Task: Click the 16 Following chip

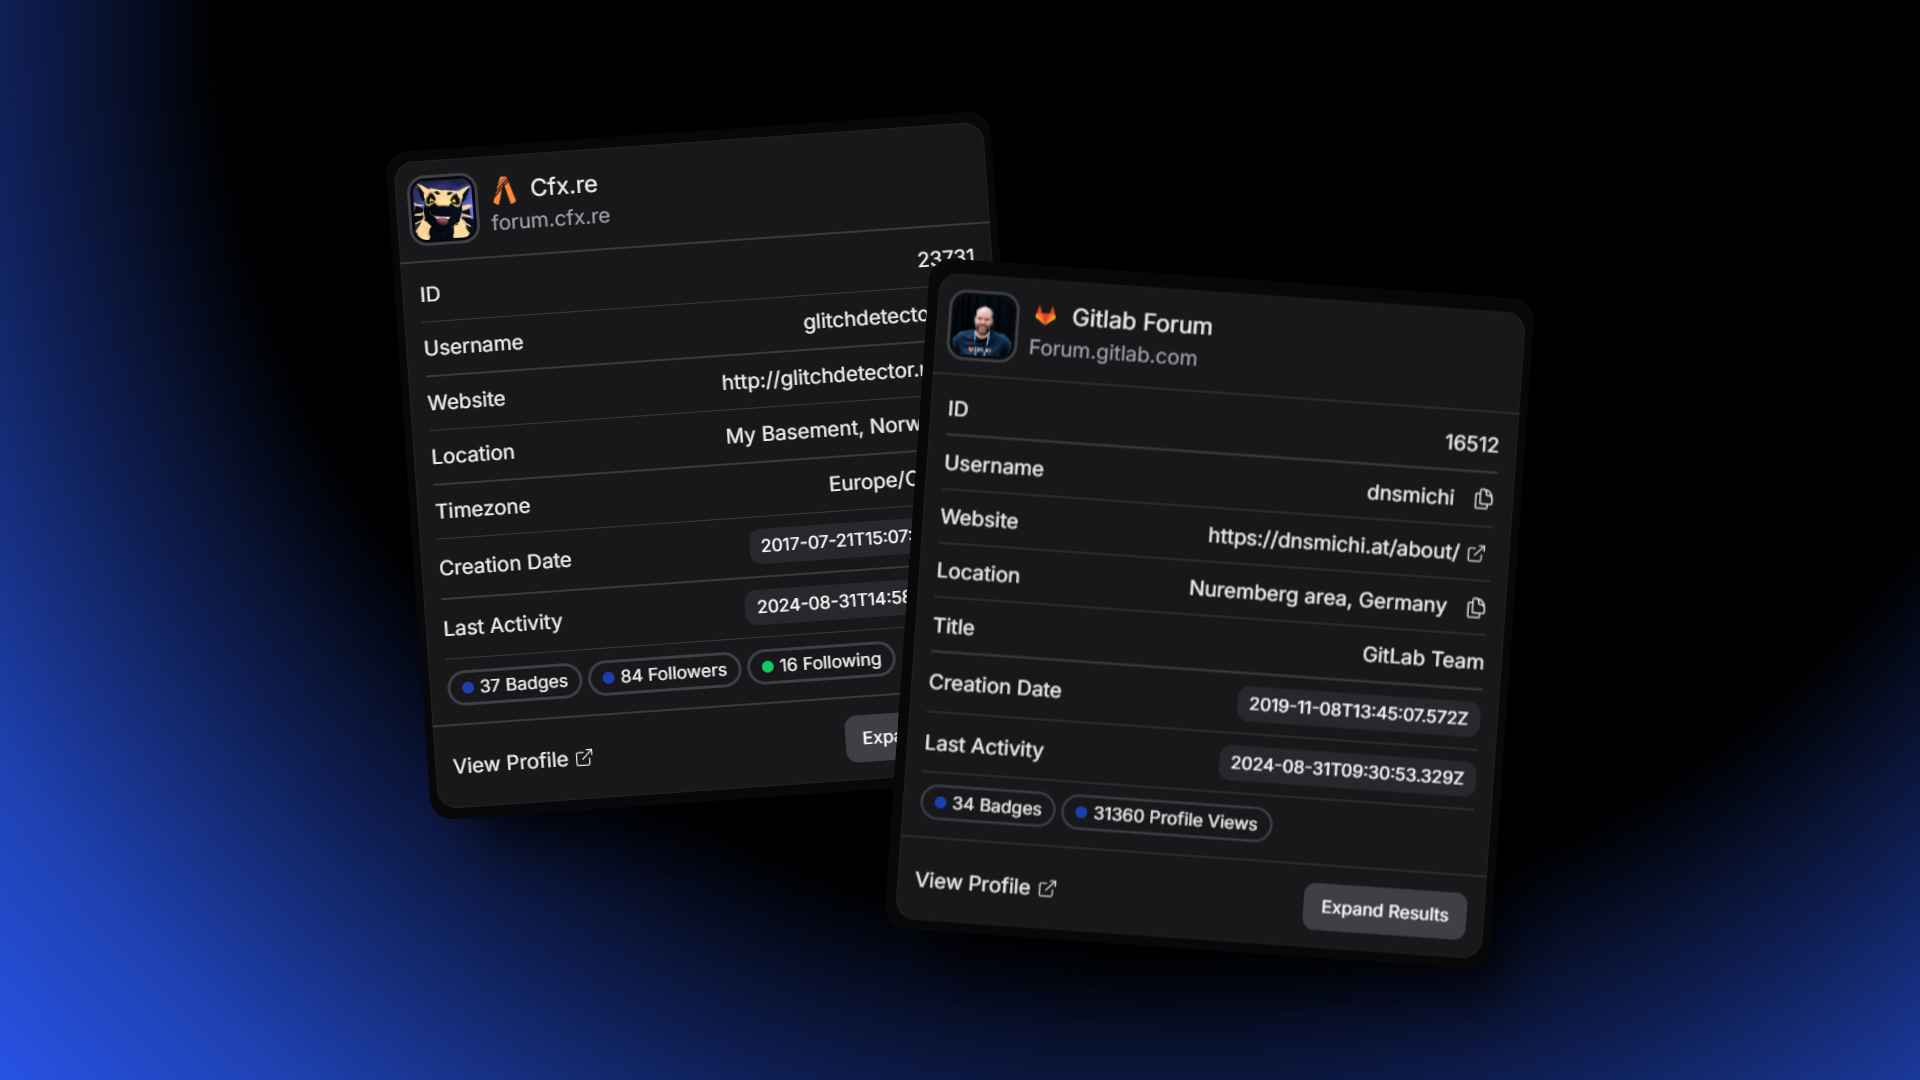Action: tap(821, 663)
